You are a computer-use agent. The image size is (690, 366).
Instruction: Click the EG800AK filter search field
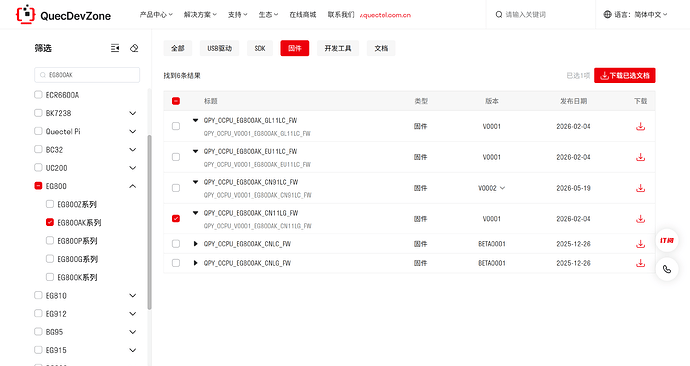click(x=87, y=75)
